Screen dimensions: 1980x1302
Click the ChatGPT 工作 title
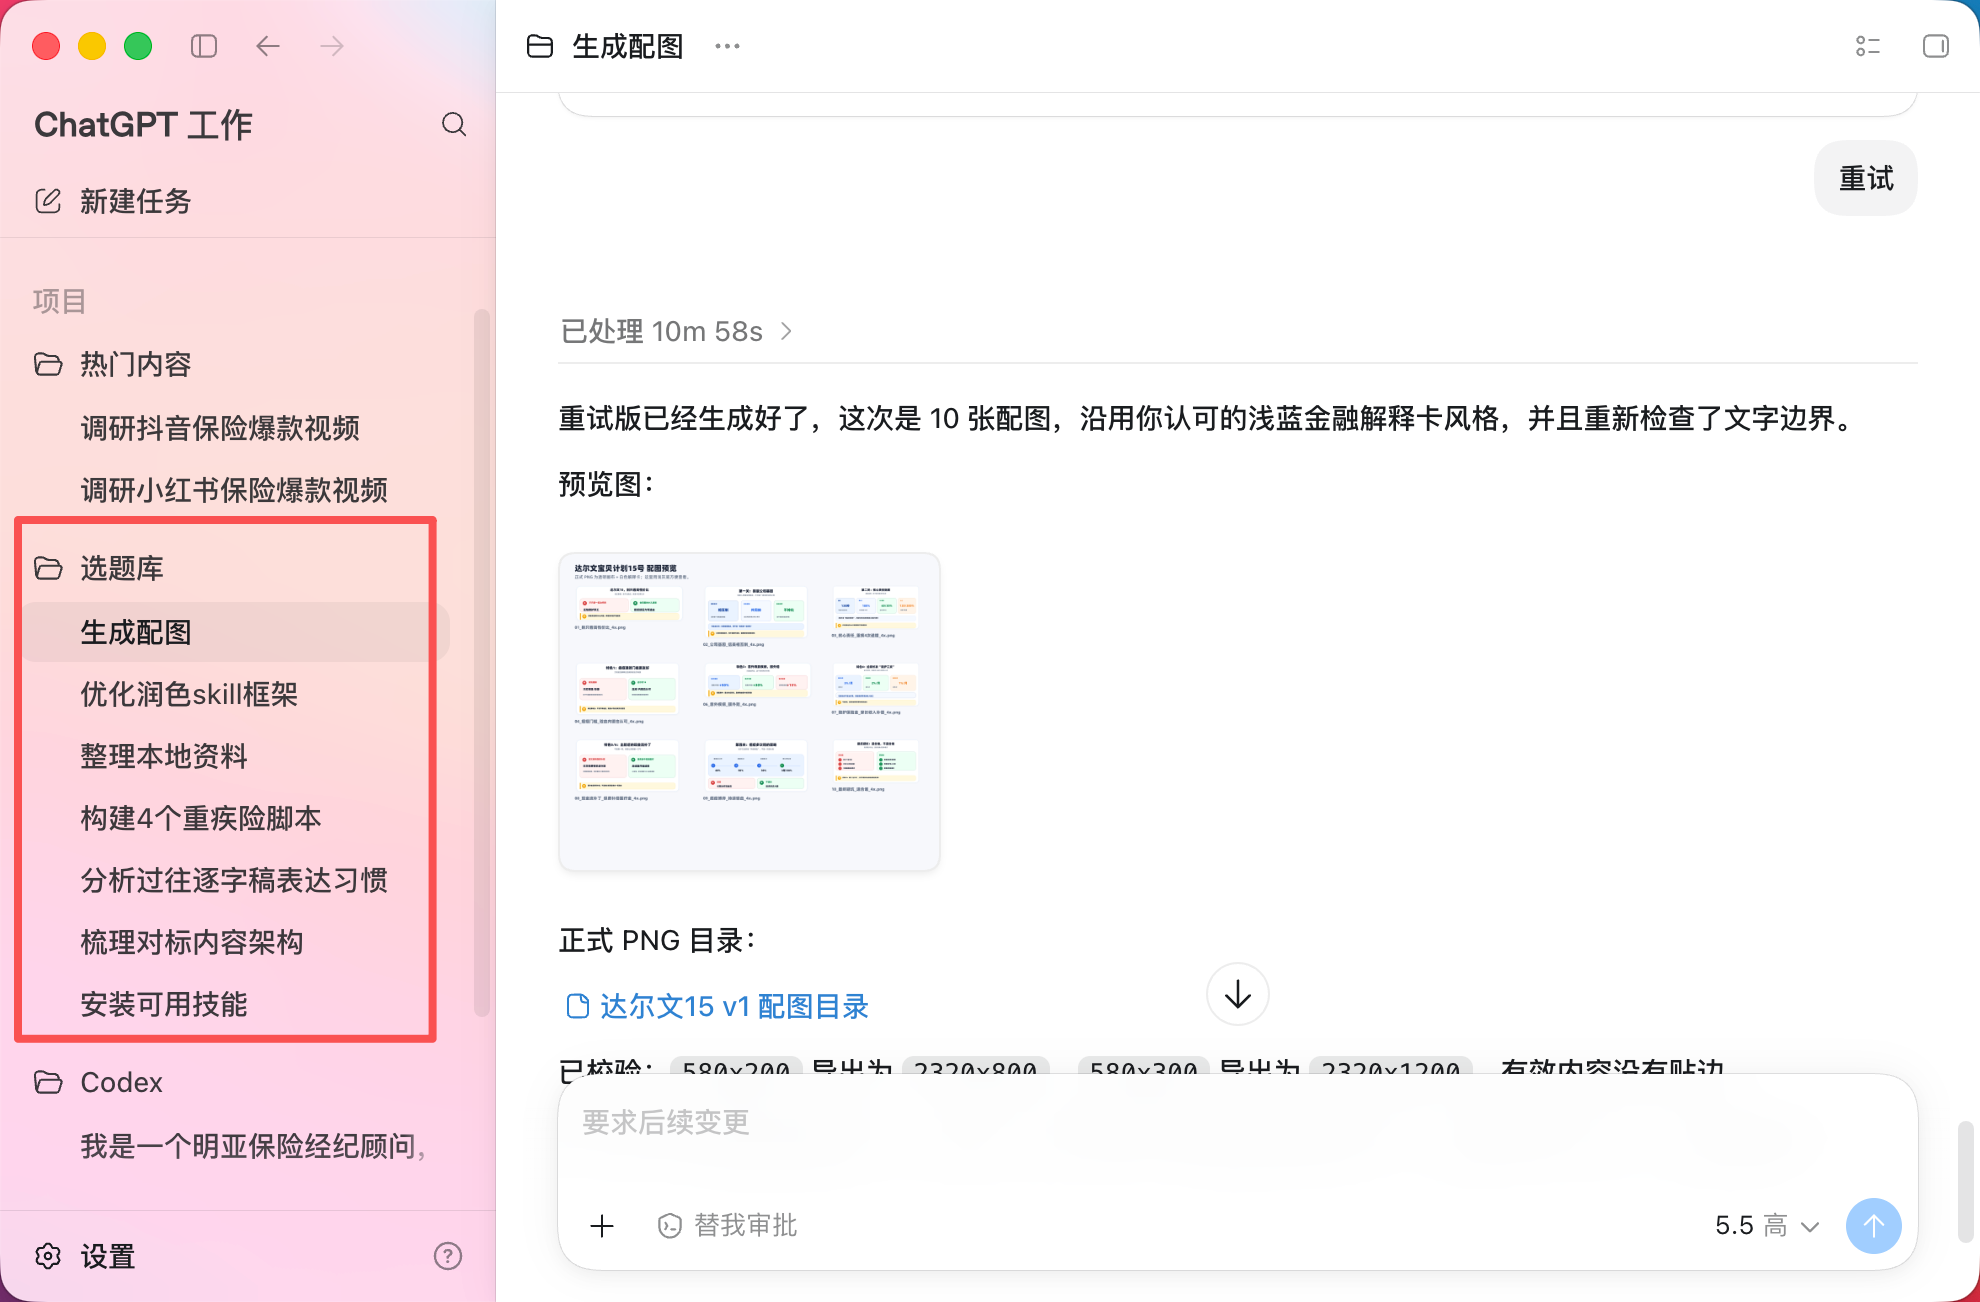[x=143, y=124]
